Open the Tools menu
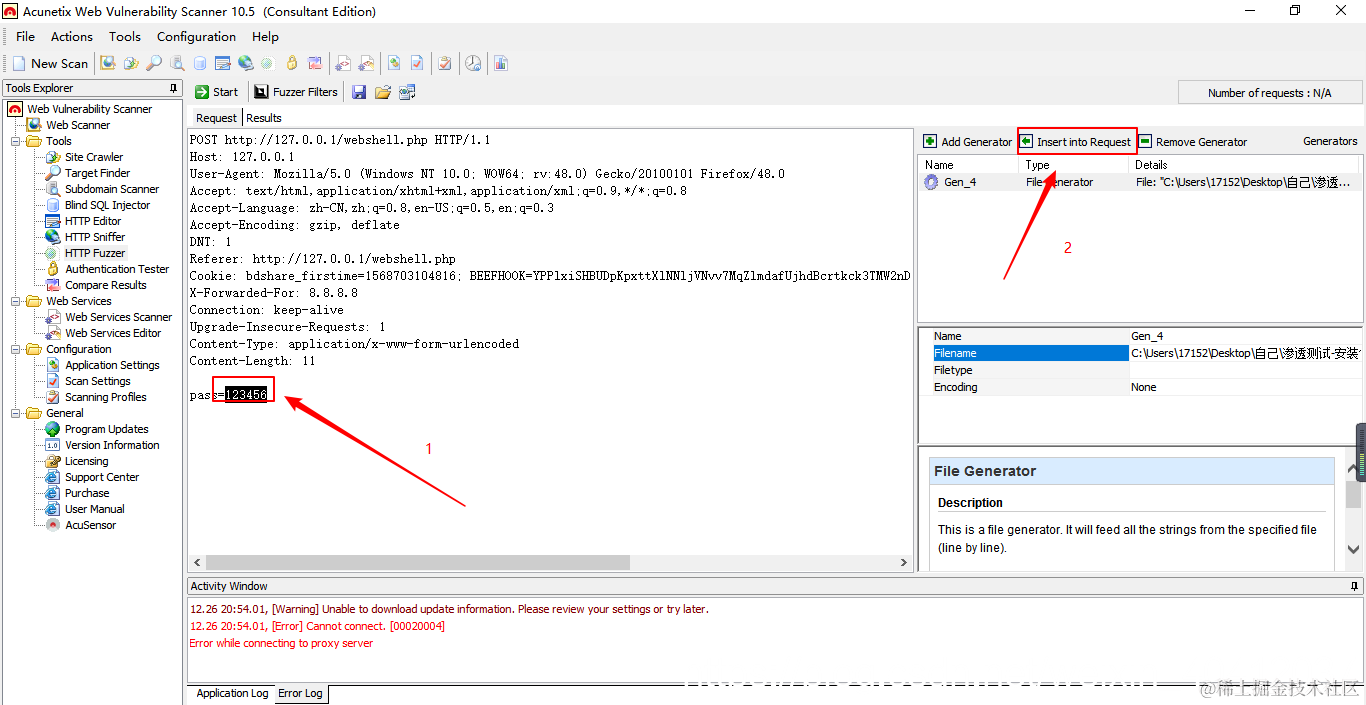Image resolution: width=1366 pixels, height=705 pixels. [125, 36]
